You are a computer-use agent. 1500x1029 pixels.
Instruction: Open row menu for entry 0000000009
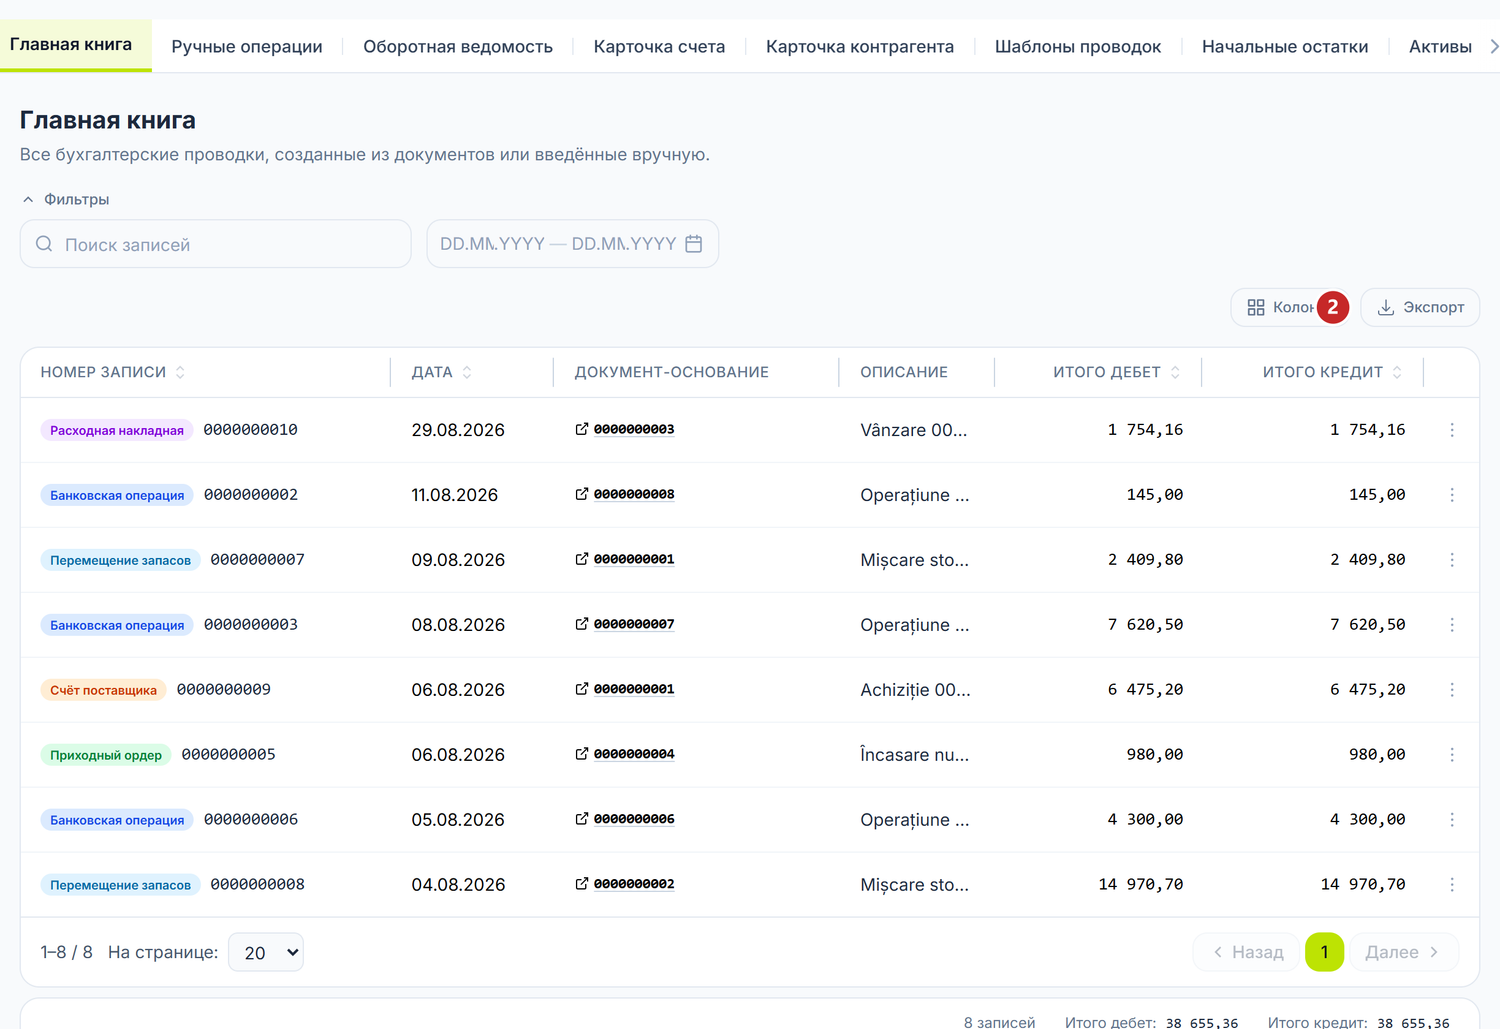point(1452,690)
